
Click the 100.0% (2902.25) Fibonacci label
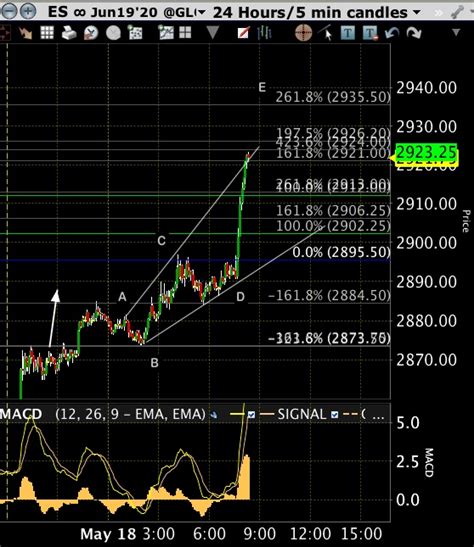click(333, 226)
